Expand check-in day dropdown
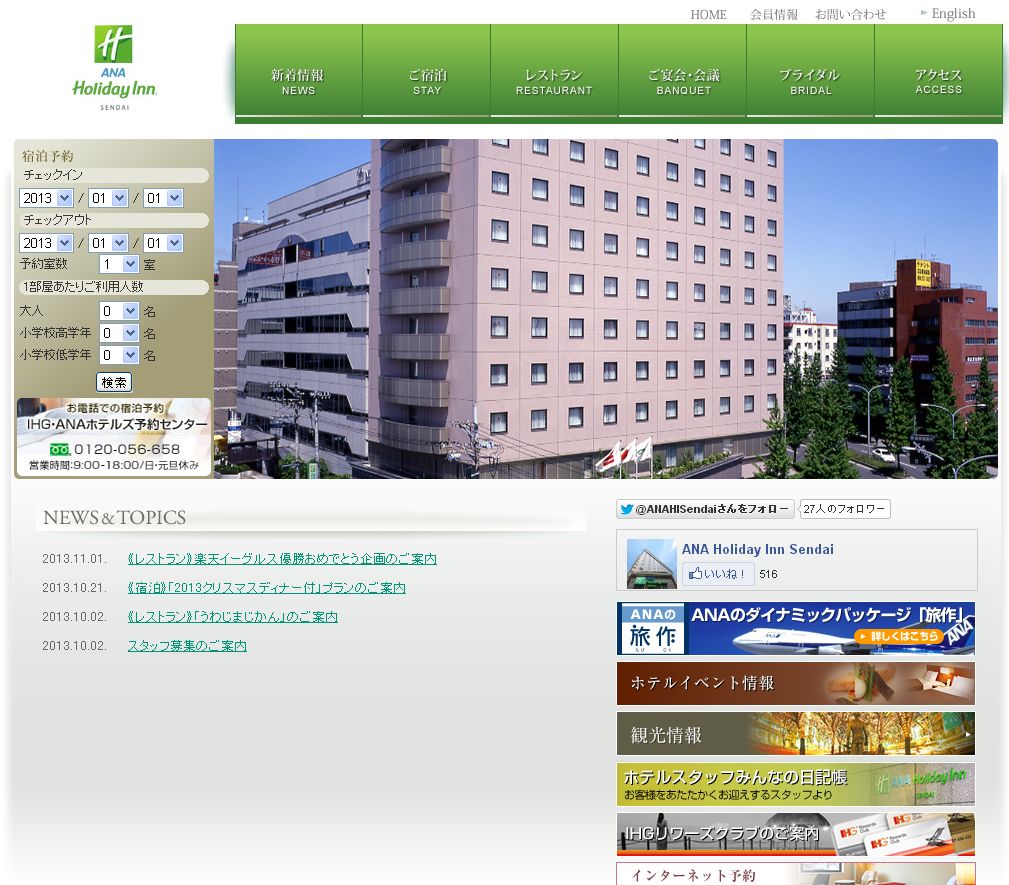This screenshot has width=1009, height=885. (x=163, y=198)
